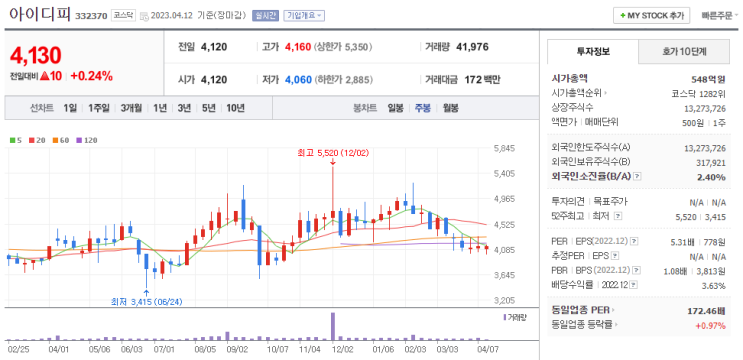Select 1일 line chart period
This screenshot has width=743, height=360.
70,108
